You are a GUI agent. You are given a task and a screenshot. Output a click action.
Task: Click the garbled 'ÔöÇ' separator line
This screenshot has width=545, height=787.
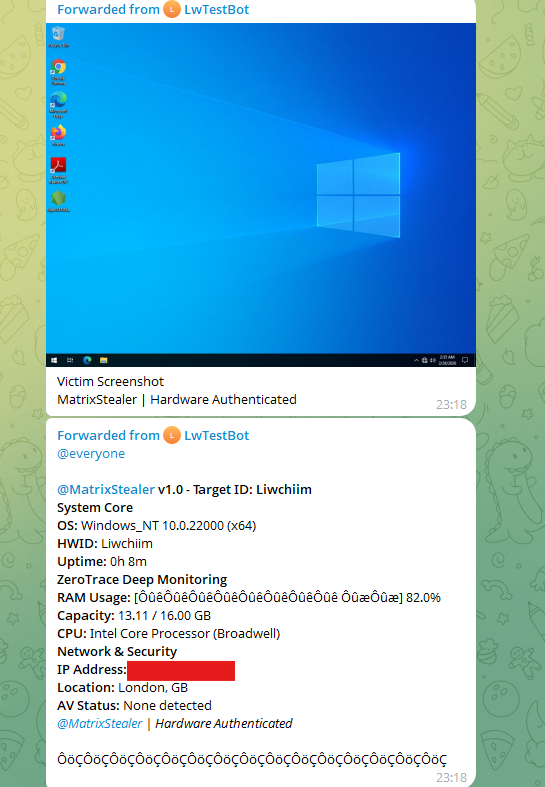coord(252,759)
